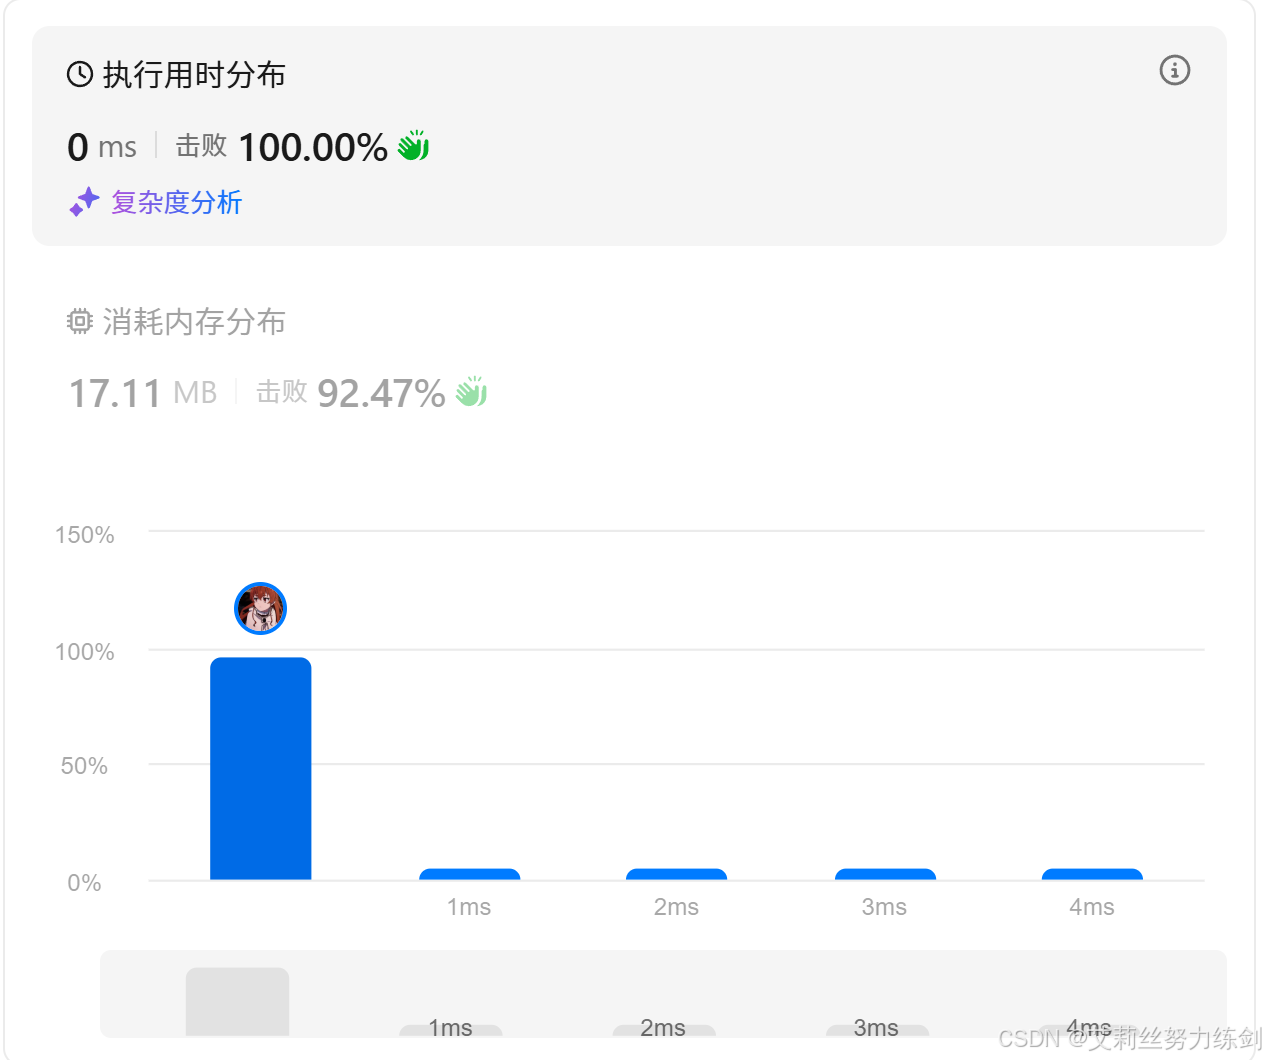Switch to the 消耗内存分布 section
1266x1060 pixels.
[x=194, y=321]
